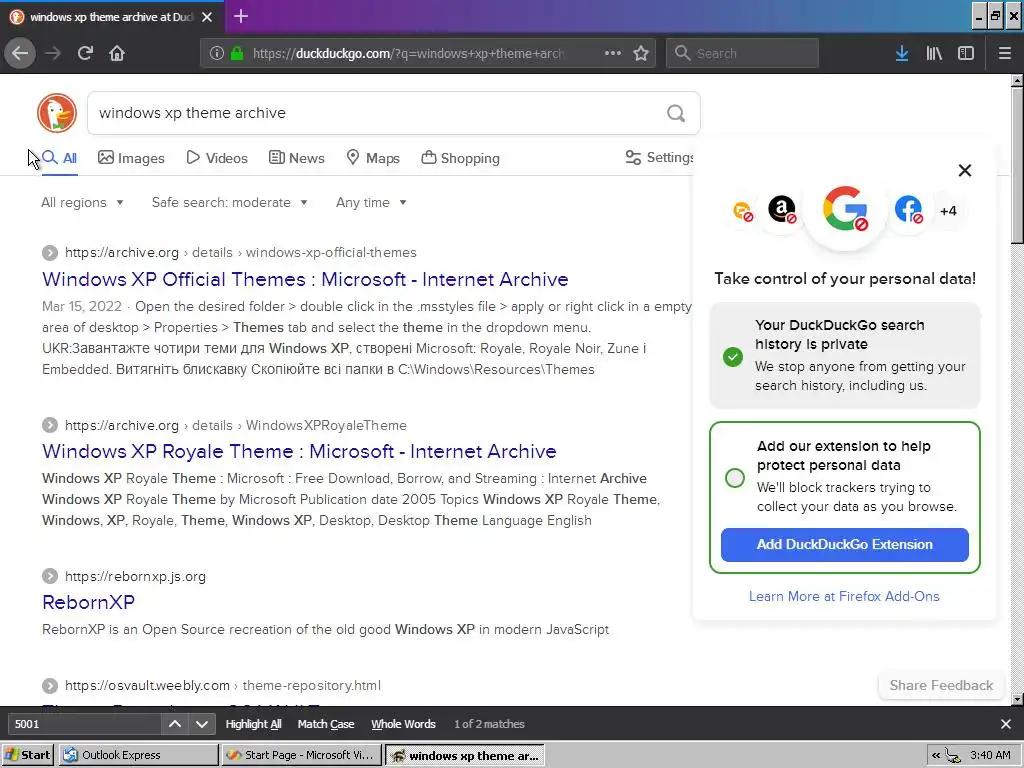Toggle Whole Words in find bar
Viewport: 1024px width, 768px height.
[x=403, y=724]
